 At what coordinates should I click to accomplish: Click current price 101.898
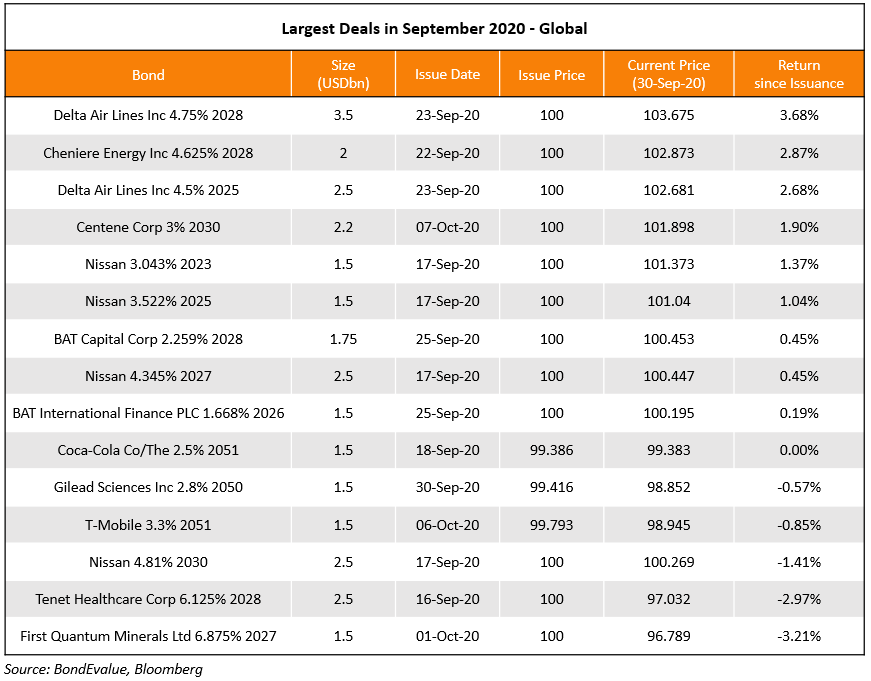point(669,227)
